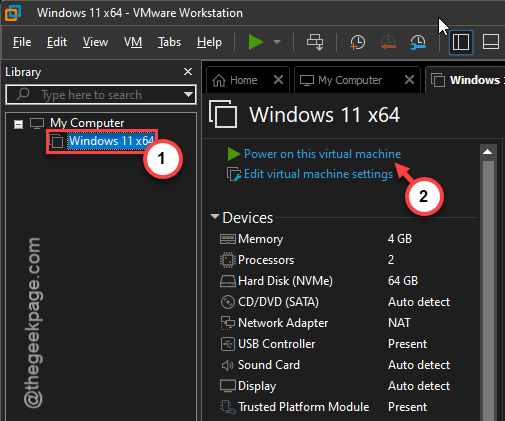This screenshot has height=421, width=505.
Task: Select the Sound Card label
Action: (x=269, y=365)
